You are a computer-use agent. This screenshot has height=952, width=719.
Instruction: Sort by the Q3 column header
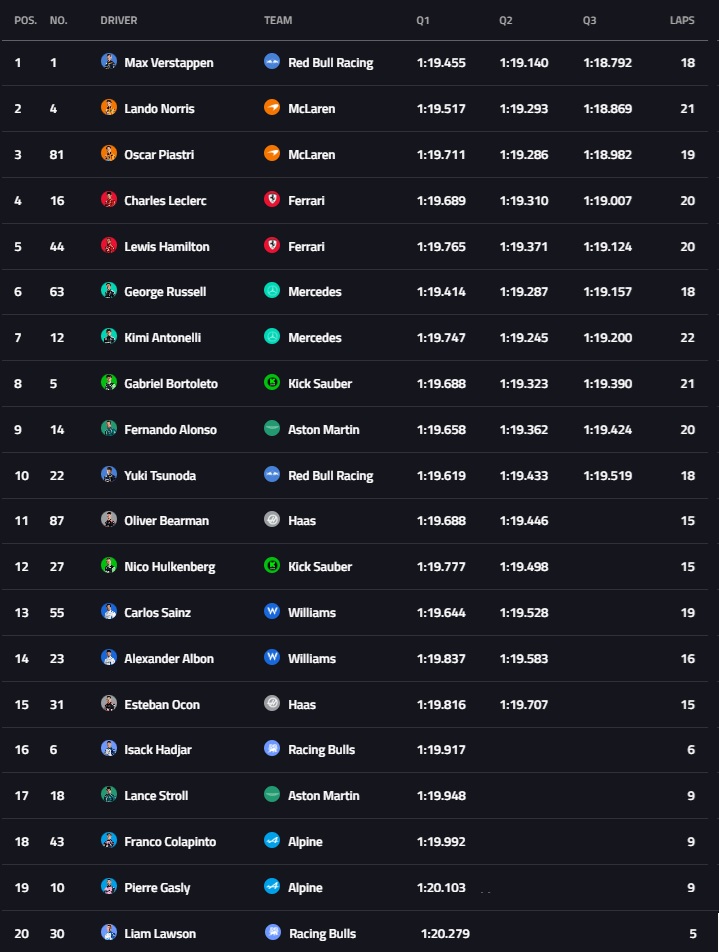pyautogui.click(x=590, y=20)
